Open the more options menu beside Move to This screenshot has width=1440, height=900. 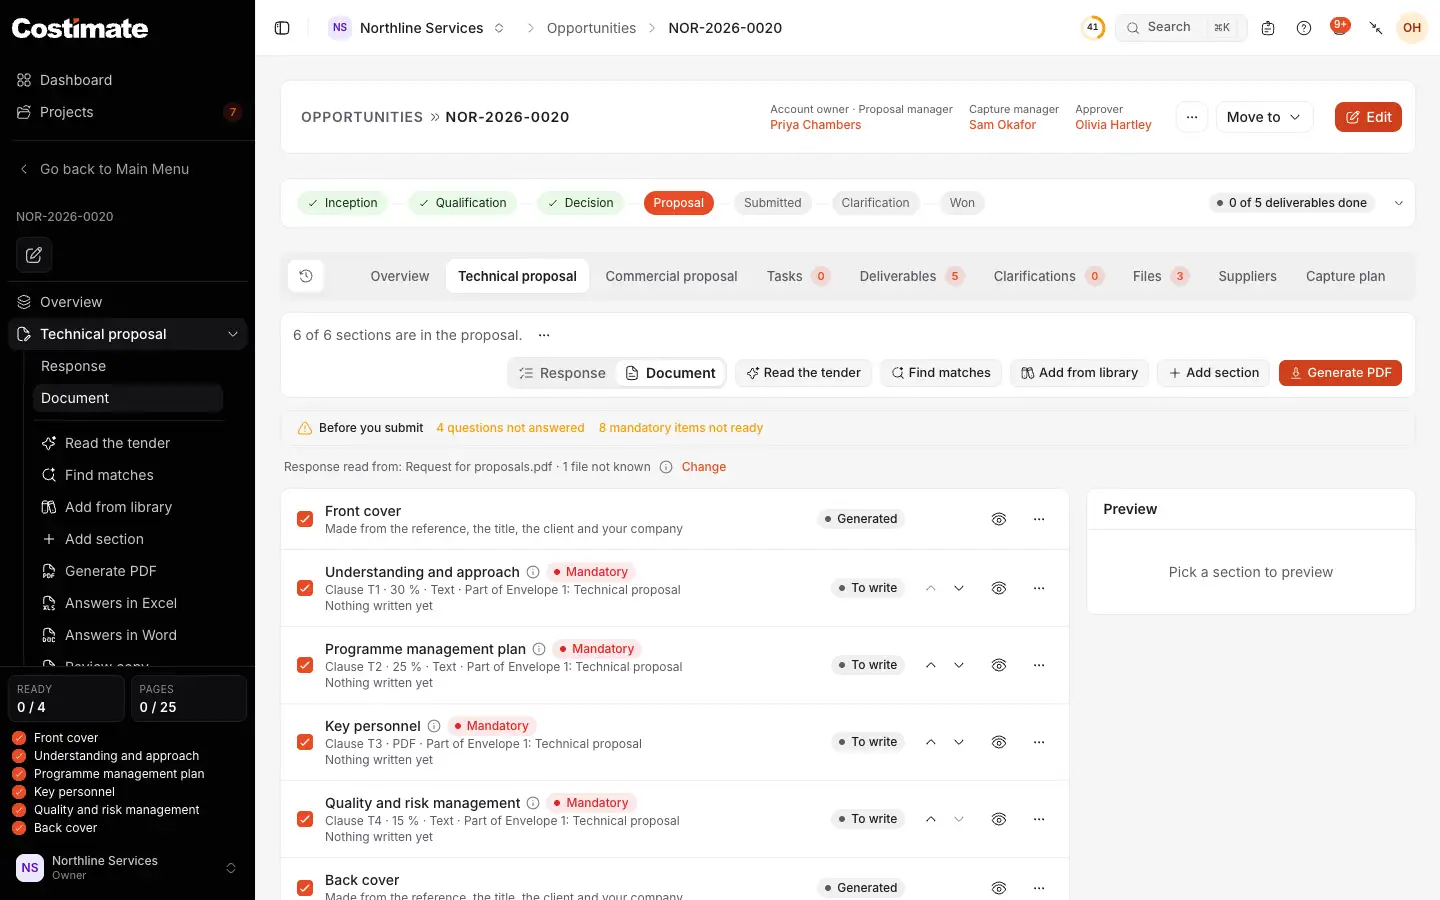1192,117
